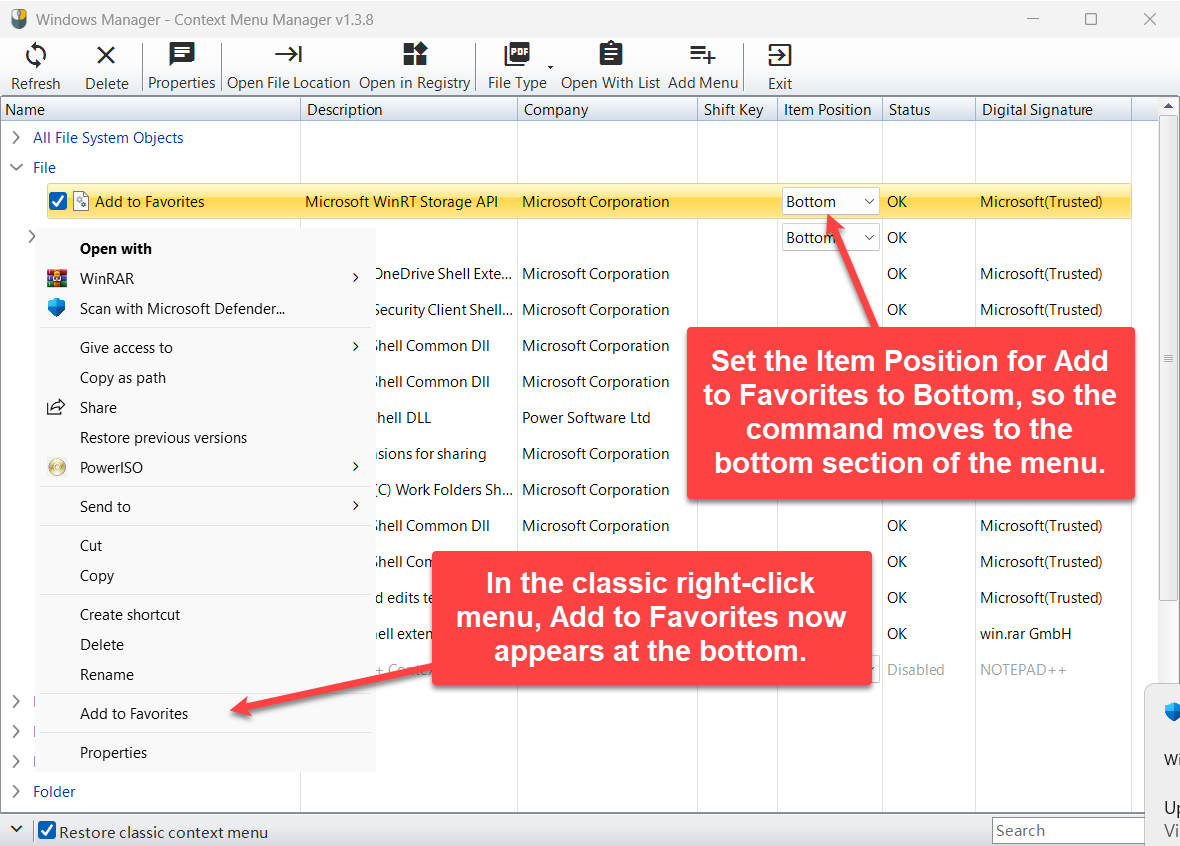Click the Add Menu toolbar icon
Viewport: 1180px width, 846px height.
[x=703, y=54]
